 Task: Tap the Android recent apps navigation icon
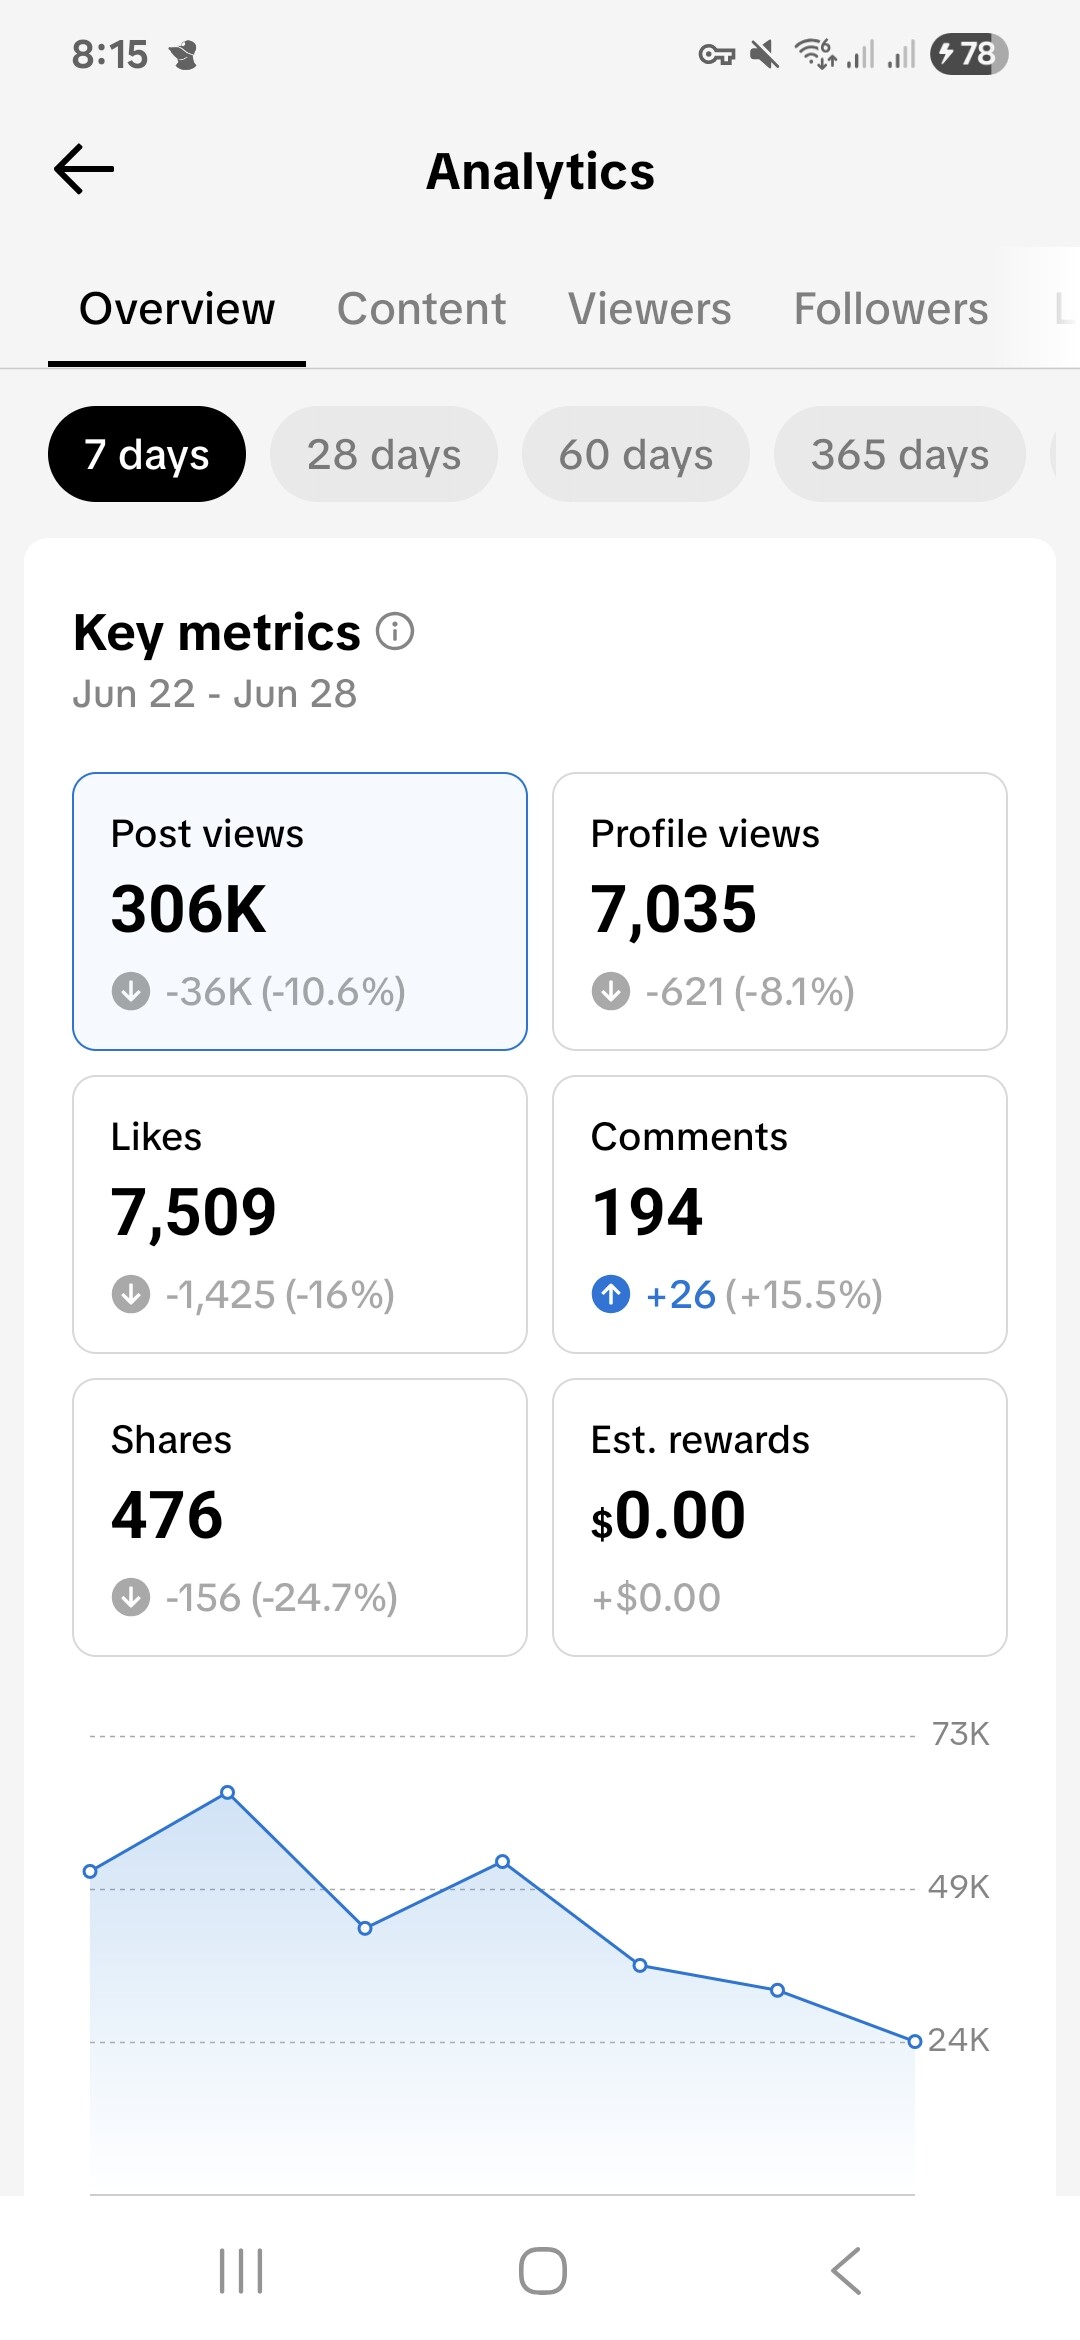point(241,2270)
